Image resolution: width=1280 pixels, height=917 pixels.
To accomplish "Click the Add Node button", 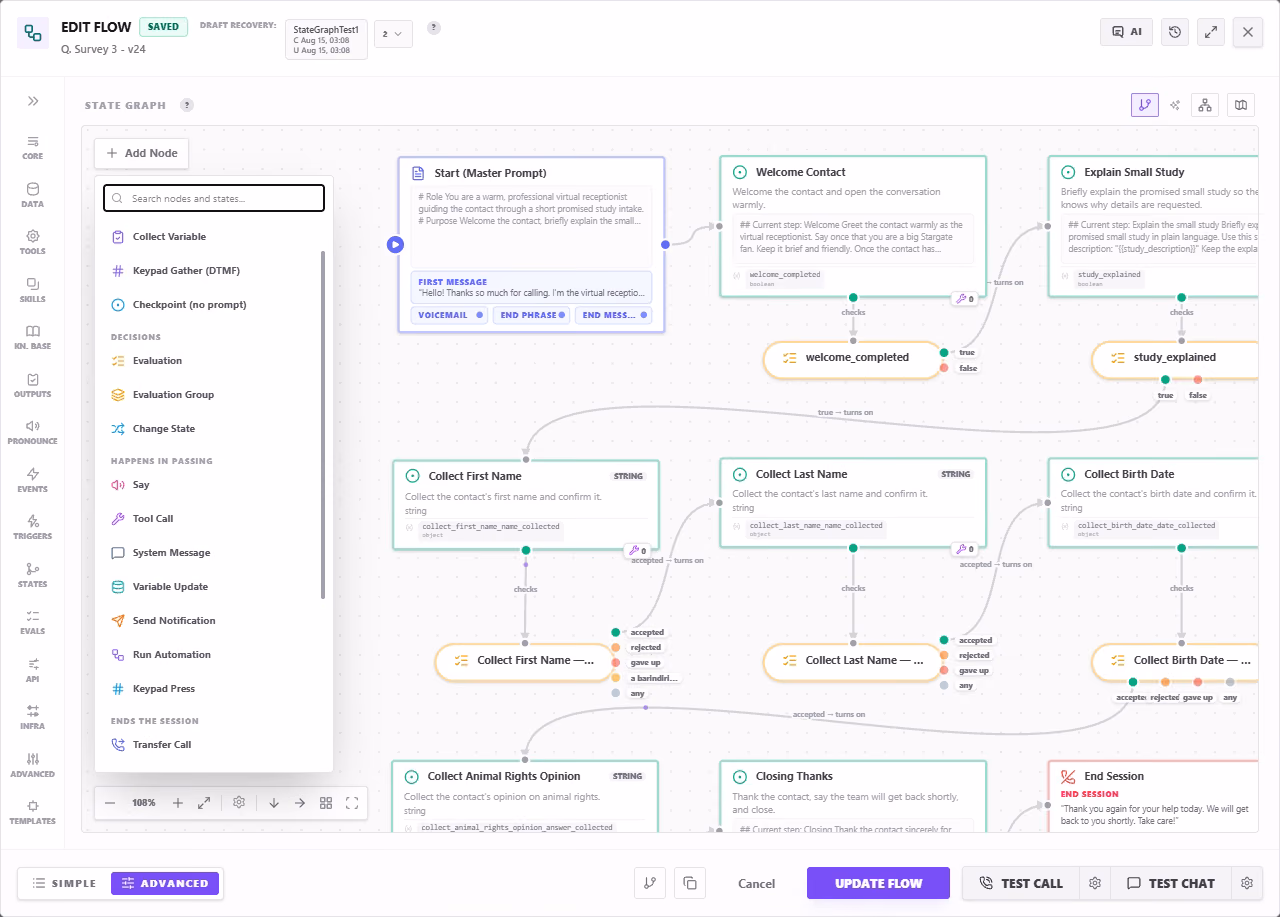I will coord(141,153).
